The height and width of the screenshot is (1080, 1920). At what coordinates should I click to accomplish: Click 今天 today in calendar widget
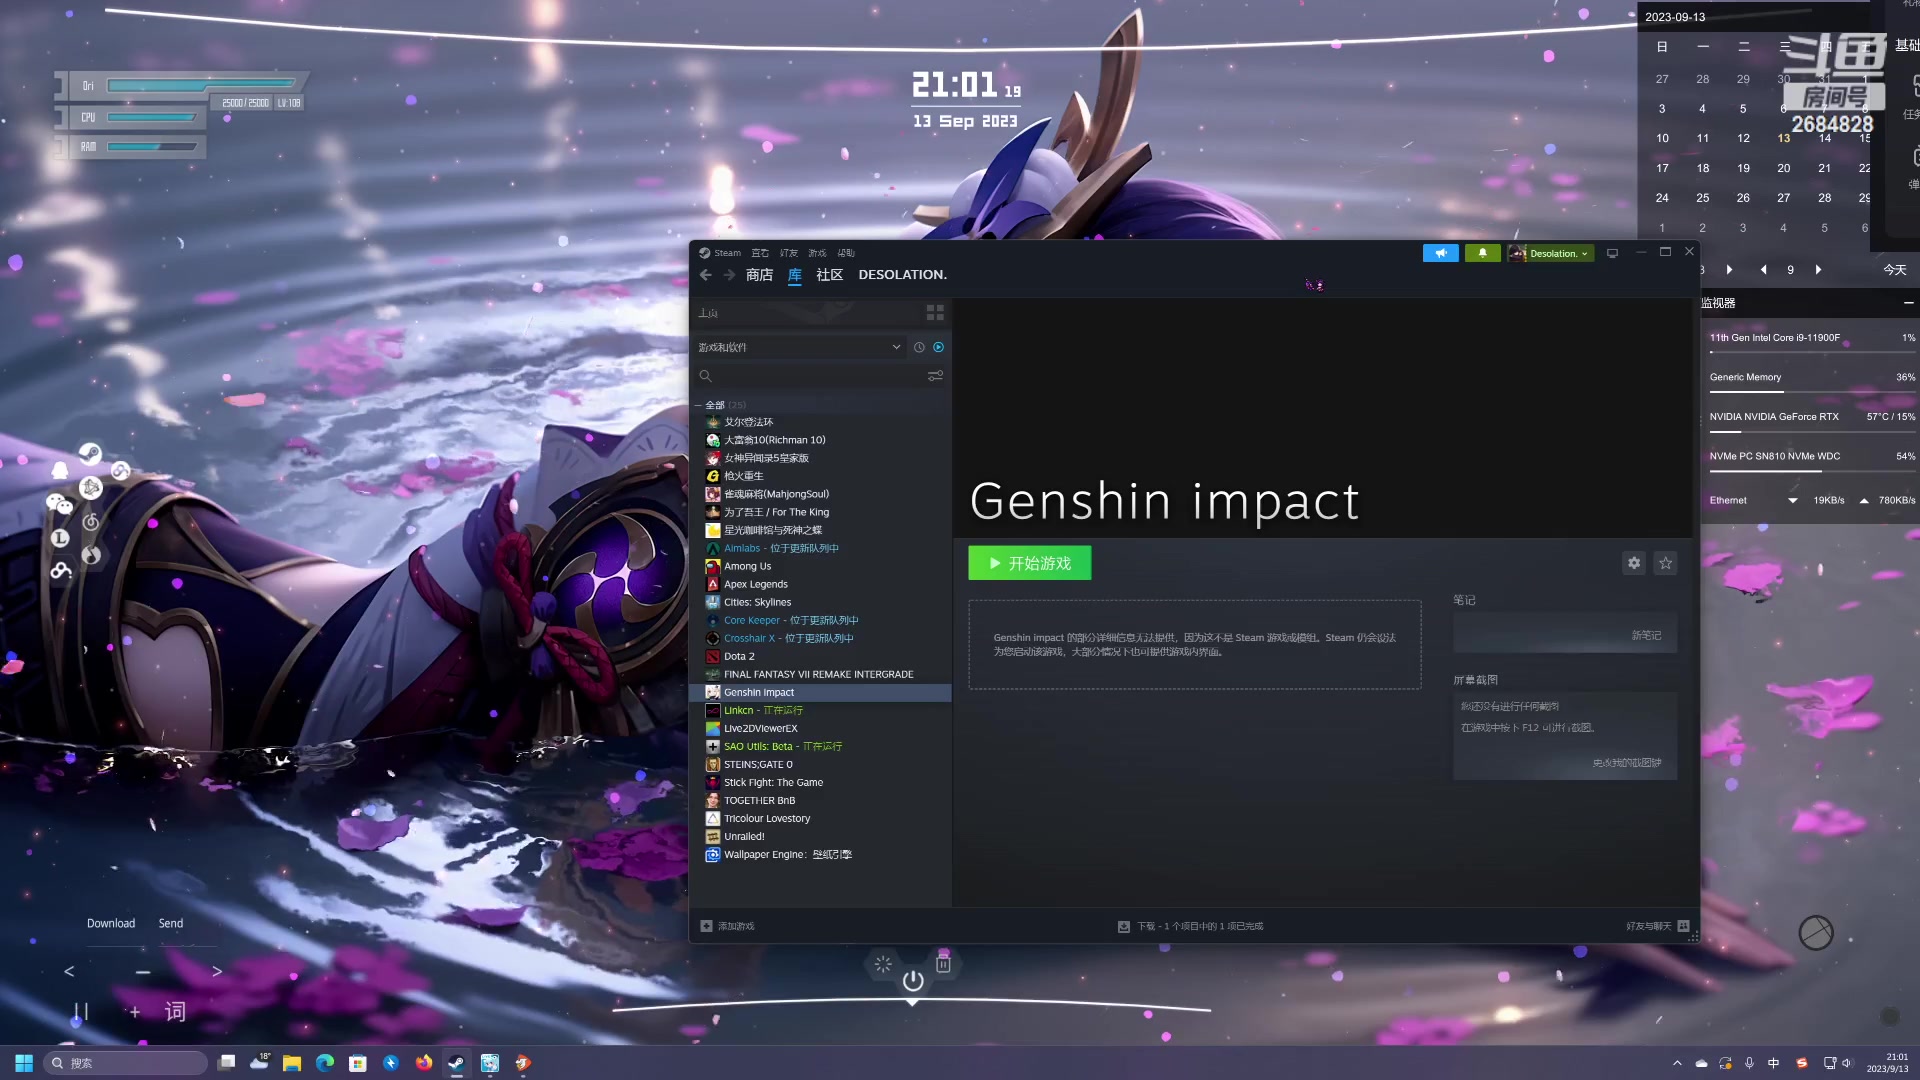[1895, 270]
